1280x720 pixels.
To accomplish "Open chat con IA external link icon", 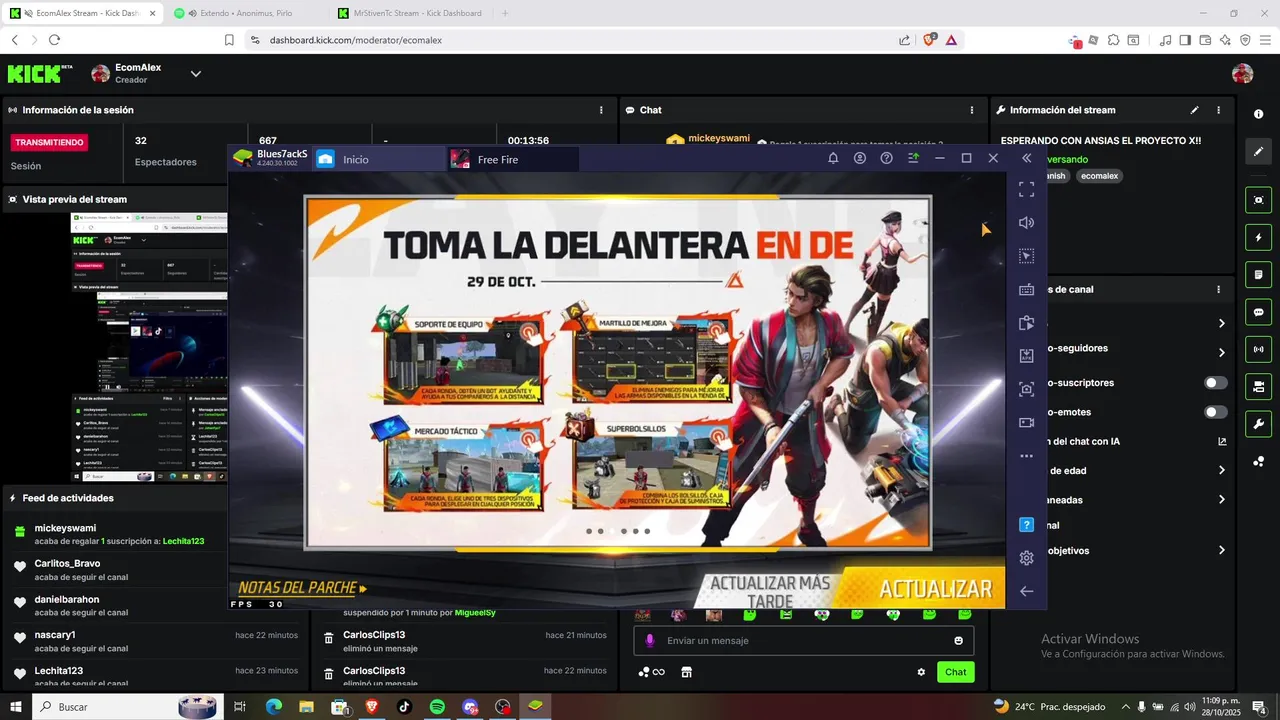I will tap(1221, 441).
